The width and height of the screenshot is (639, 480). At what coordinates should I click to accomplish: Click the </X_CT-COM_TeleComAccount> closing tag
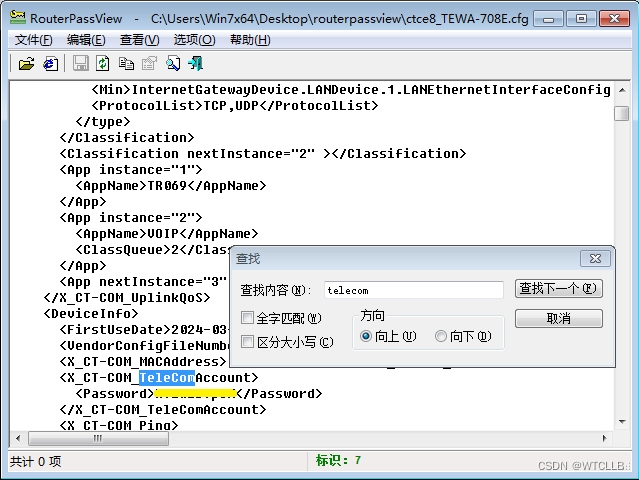point(163,410)
